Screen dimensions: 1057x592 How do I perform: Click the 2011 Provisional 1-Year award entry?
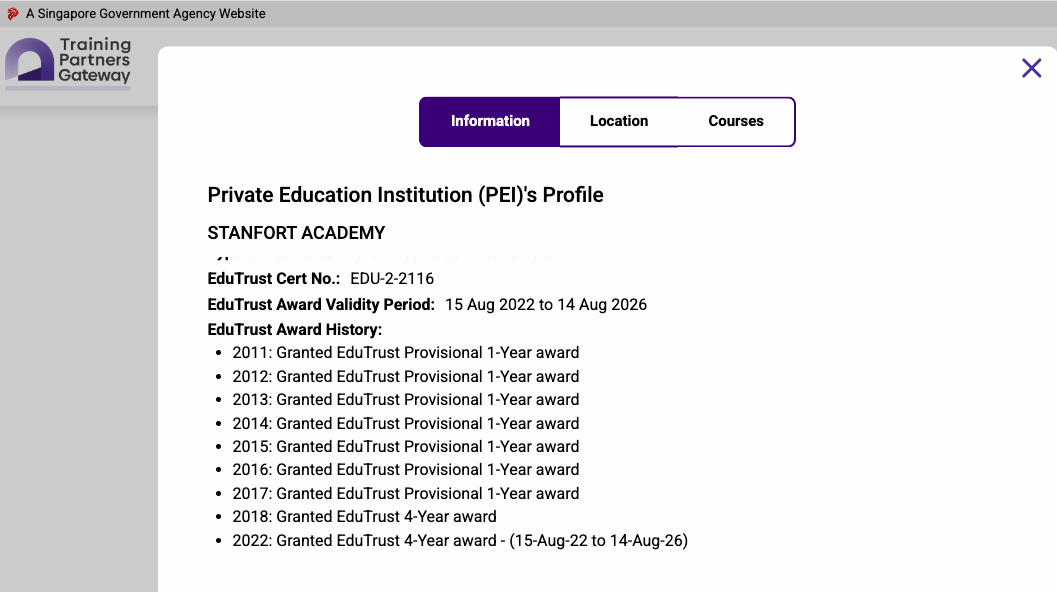coord(405,352)
